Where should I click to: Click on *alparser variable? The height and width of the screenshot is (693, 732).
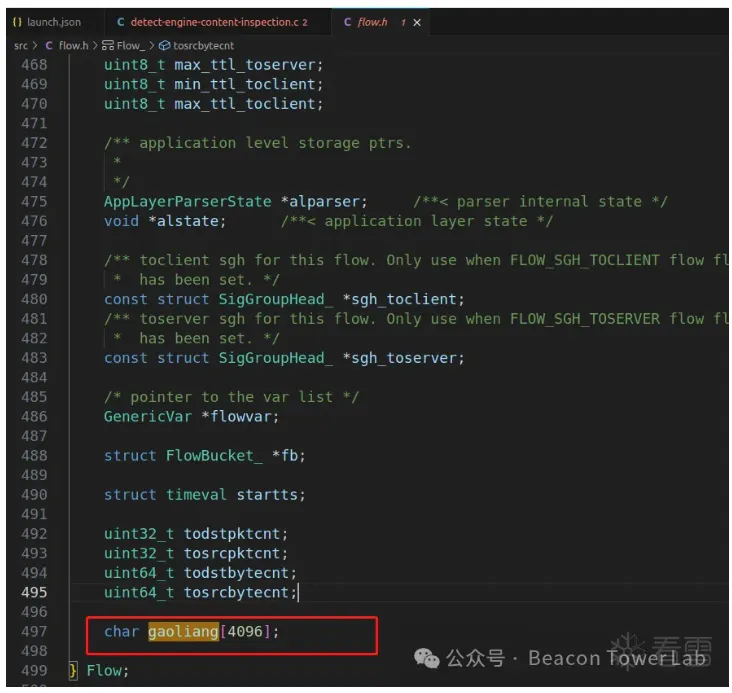click(x=320, y=201)
